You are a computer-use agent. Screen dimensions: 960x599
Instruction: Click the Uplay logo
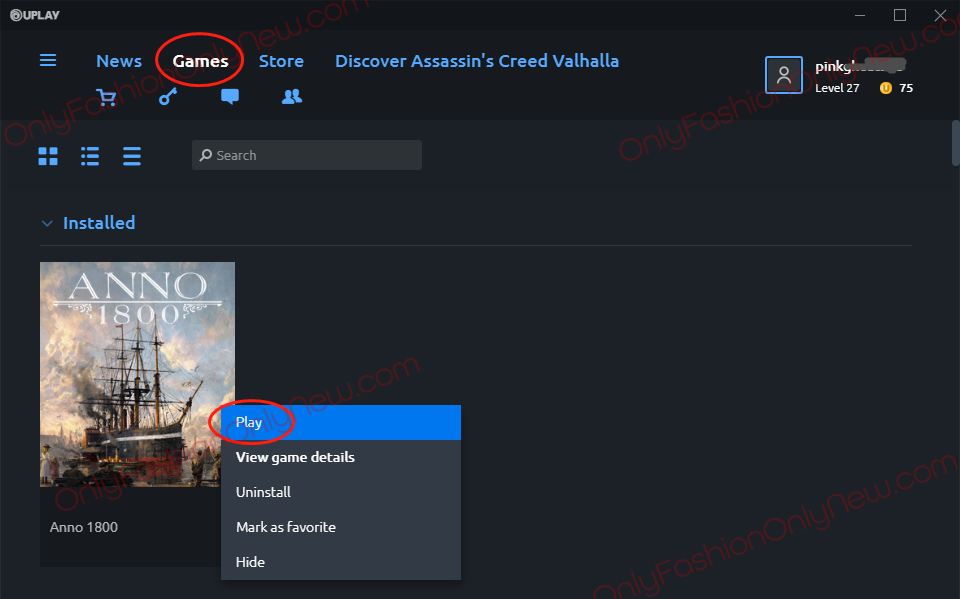35,15
